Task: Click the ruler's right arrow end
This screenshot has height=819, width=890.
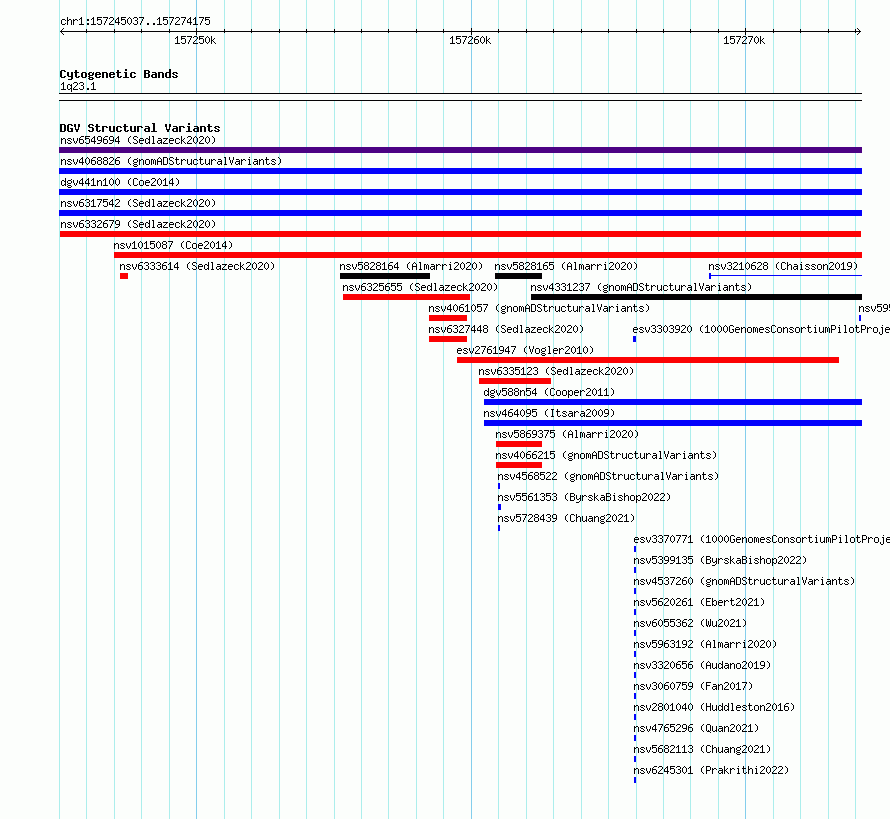Action: [x=858, y=31]
